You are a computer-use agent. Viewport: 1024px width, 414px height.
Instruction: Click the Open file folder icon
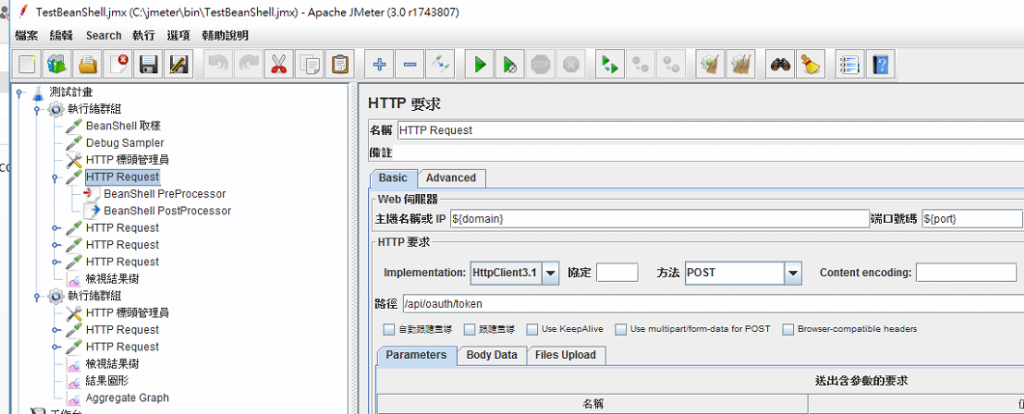(x=88, y=64)
